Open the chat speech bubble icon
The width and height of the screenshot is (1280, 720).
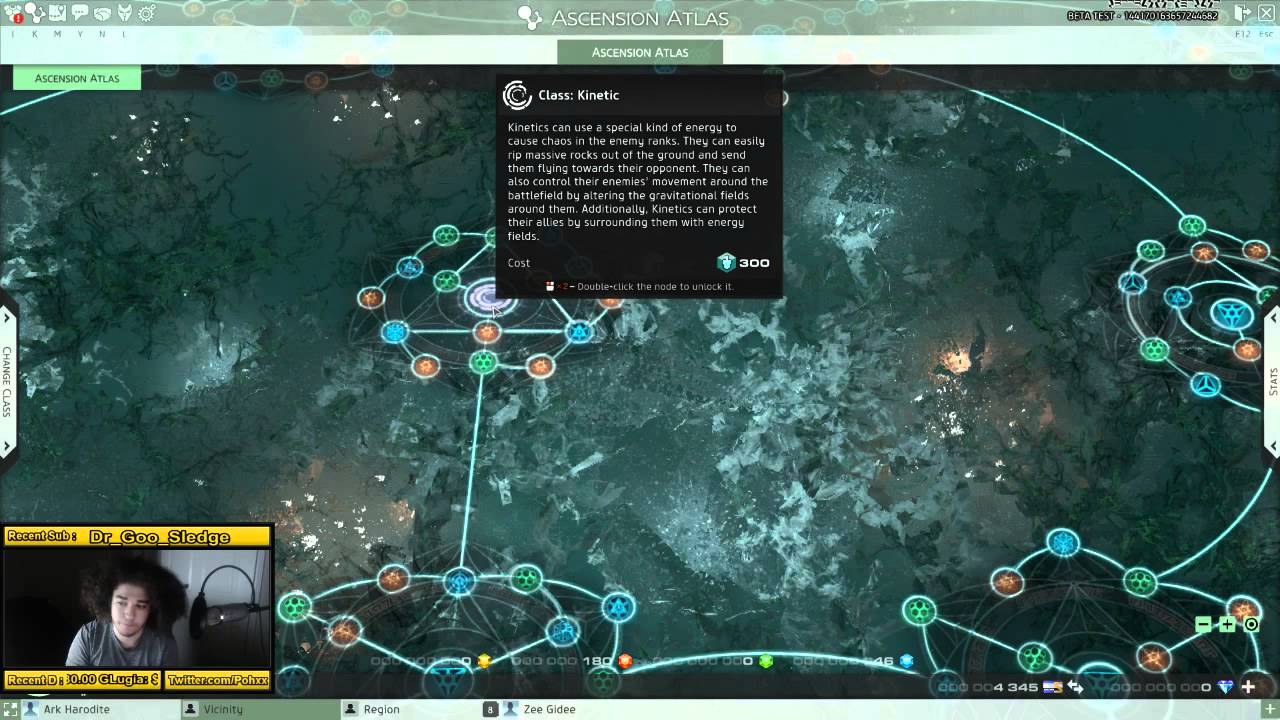[80, 13]
